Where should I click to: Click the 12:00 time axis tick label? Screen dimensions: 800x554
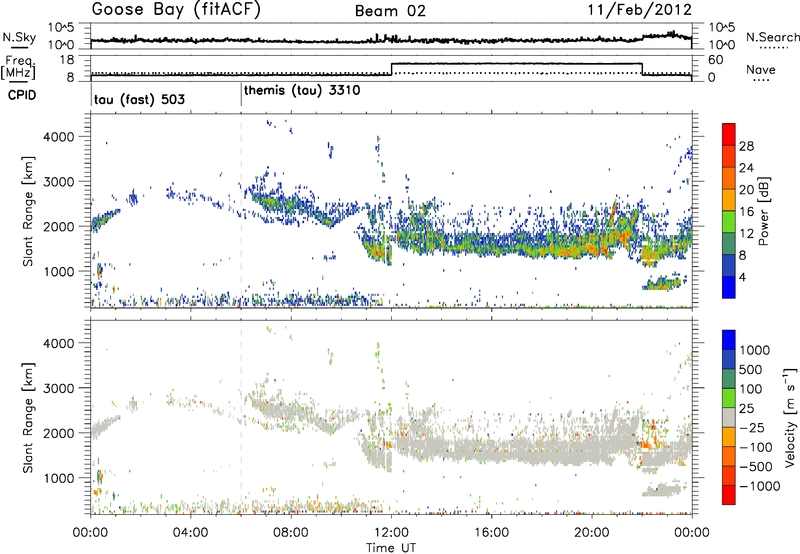point(391,533)
